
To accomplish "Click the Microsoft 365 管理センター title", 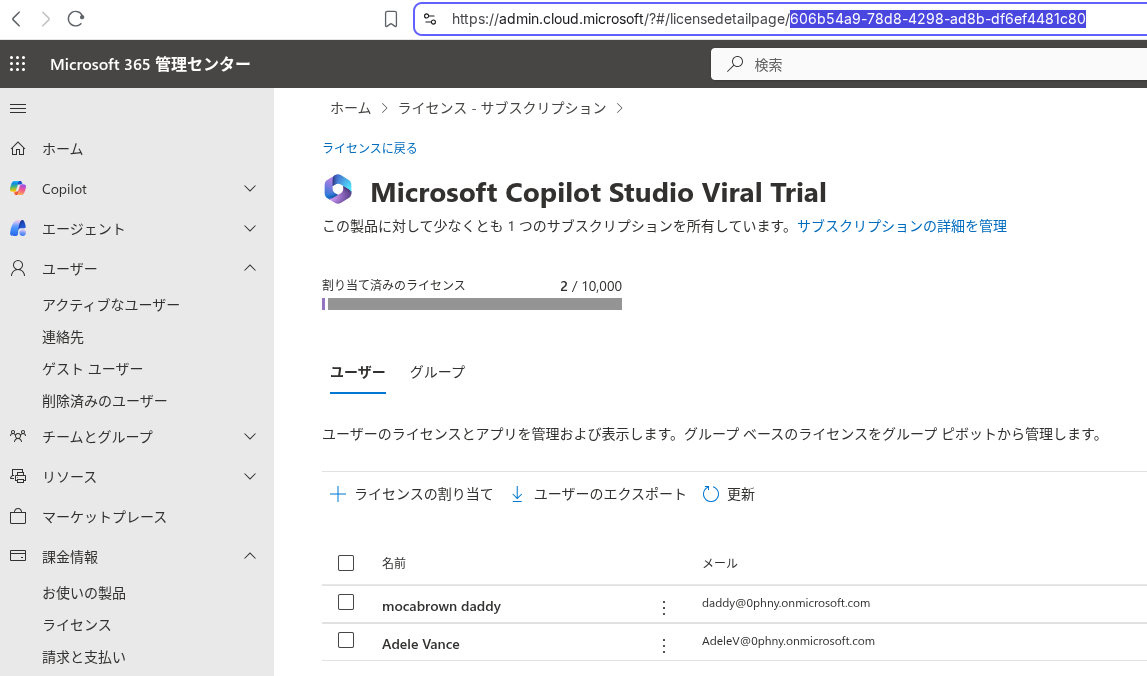I will tap(150, 64).
